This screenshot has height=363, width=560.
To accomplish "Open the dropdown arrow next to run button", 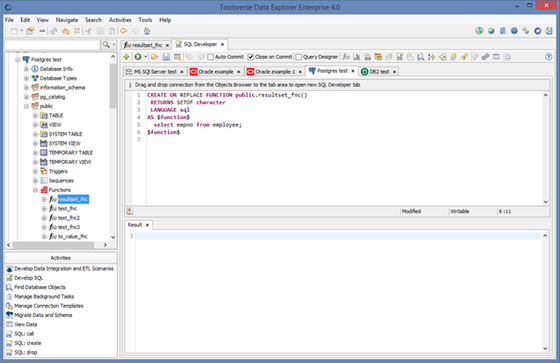I will point(146,57).
